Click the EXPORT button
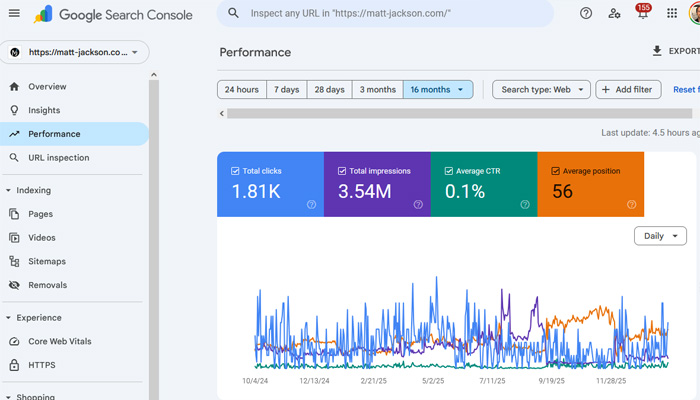The width and height of the screenshot is (700, 400). 676,51
